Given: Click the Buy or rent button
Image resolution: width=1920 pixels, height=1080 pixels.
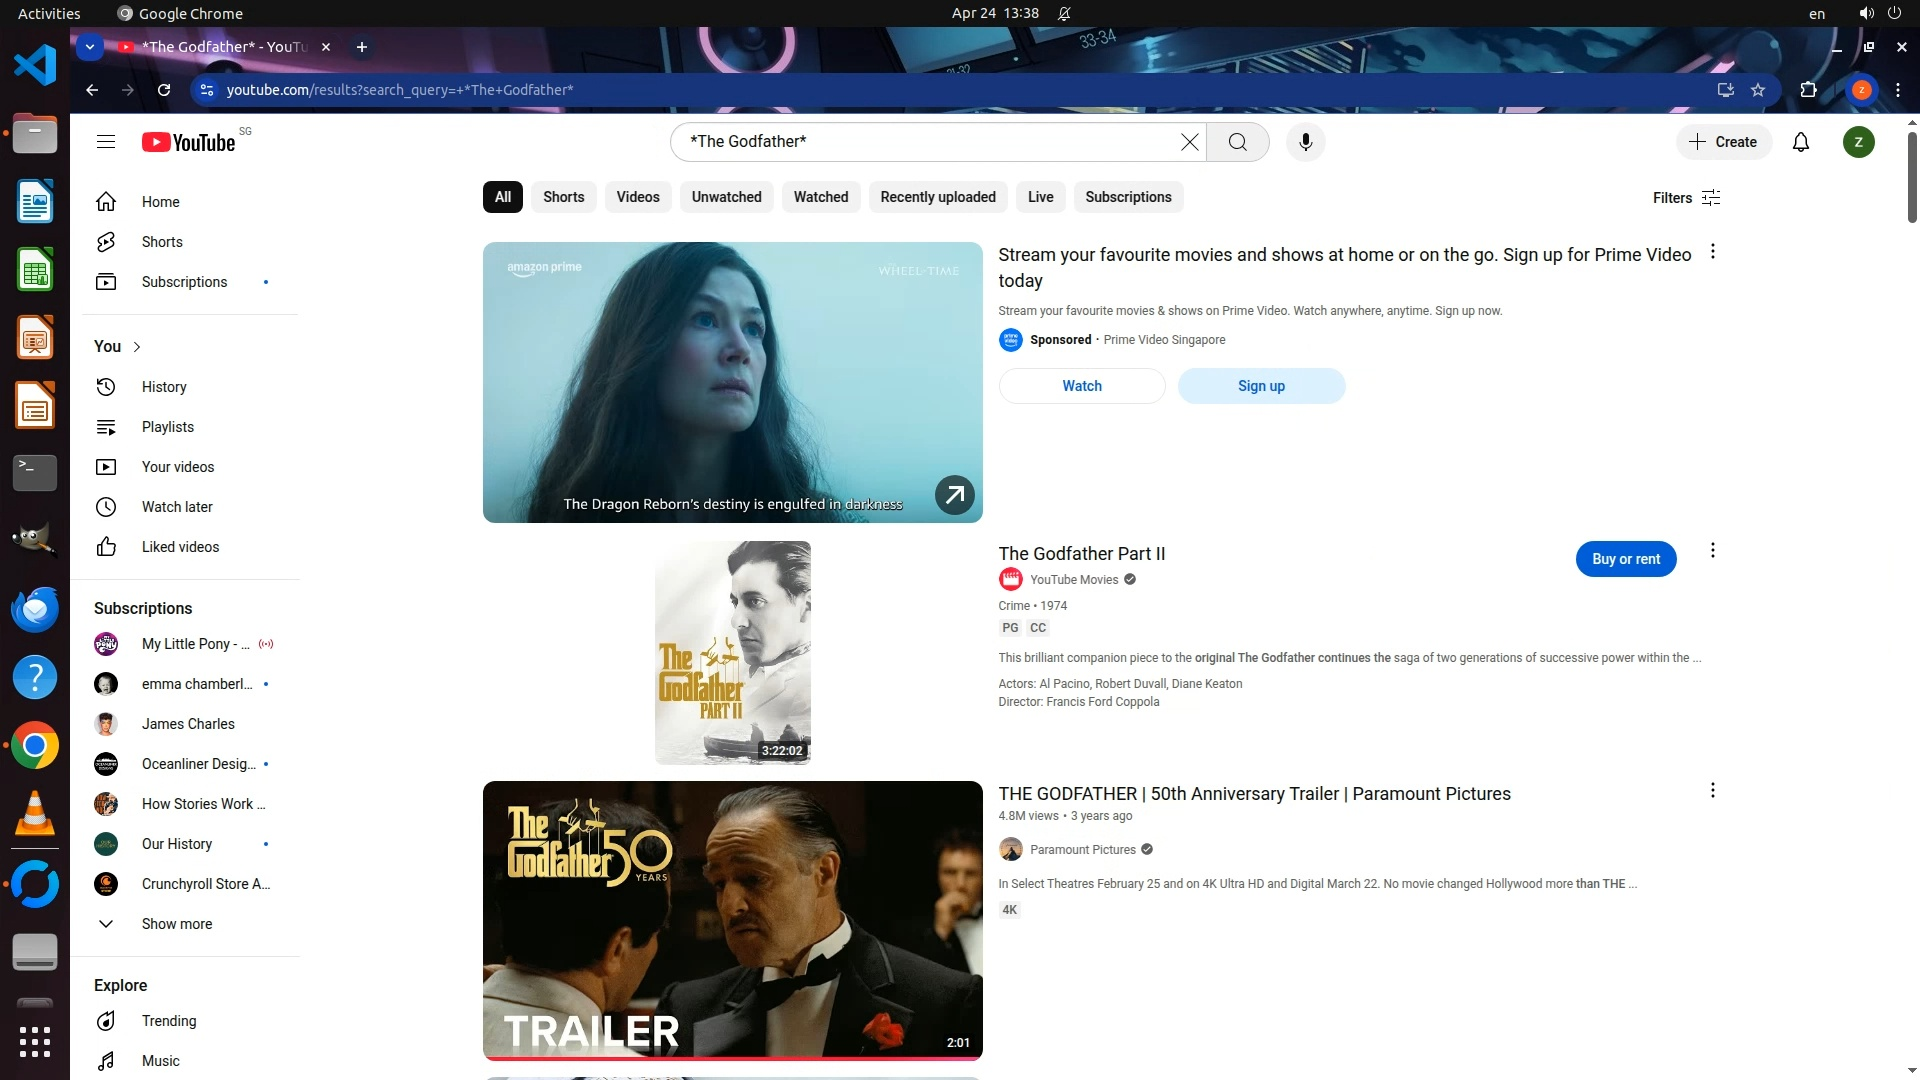Looking at the screenshot, I should coord(1625,559).
